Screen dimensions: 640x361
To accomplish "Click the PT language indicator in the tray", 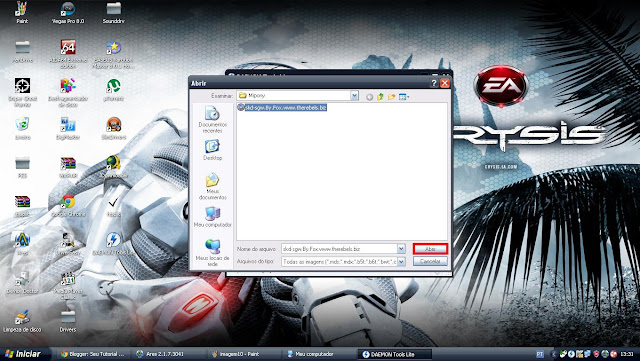I will coord(540,354).
